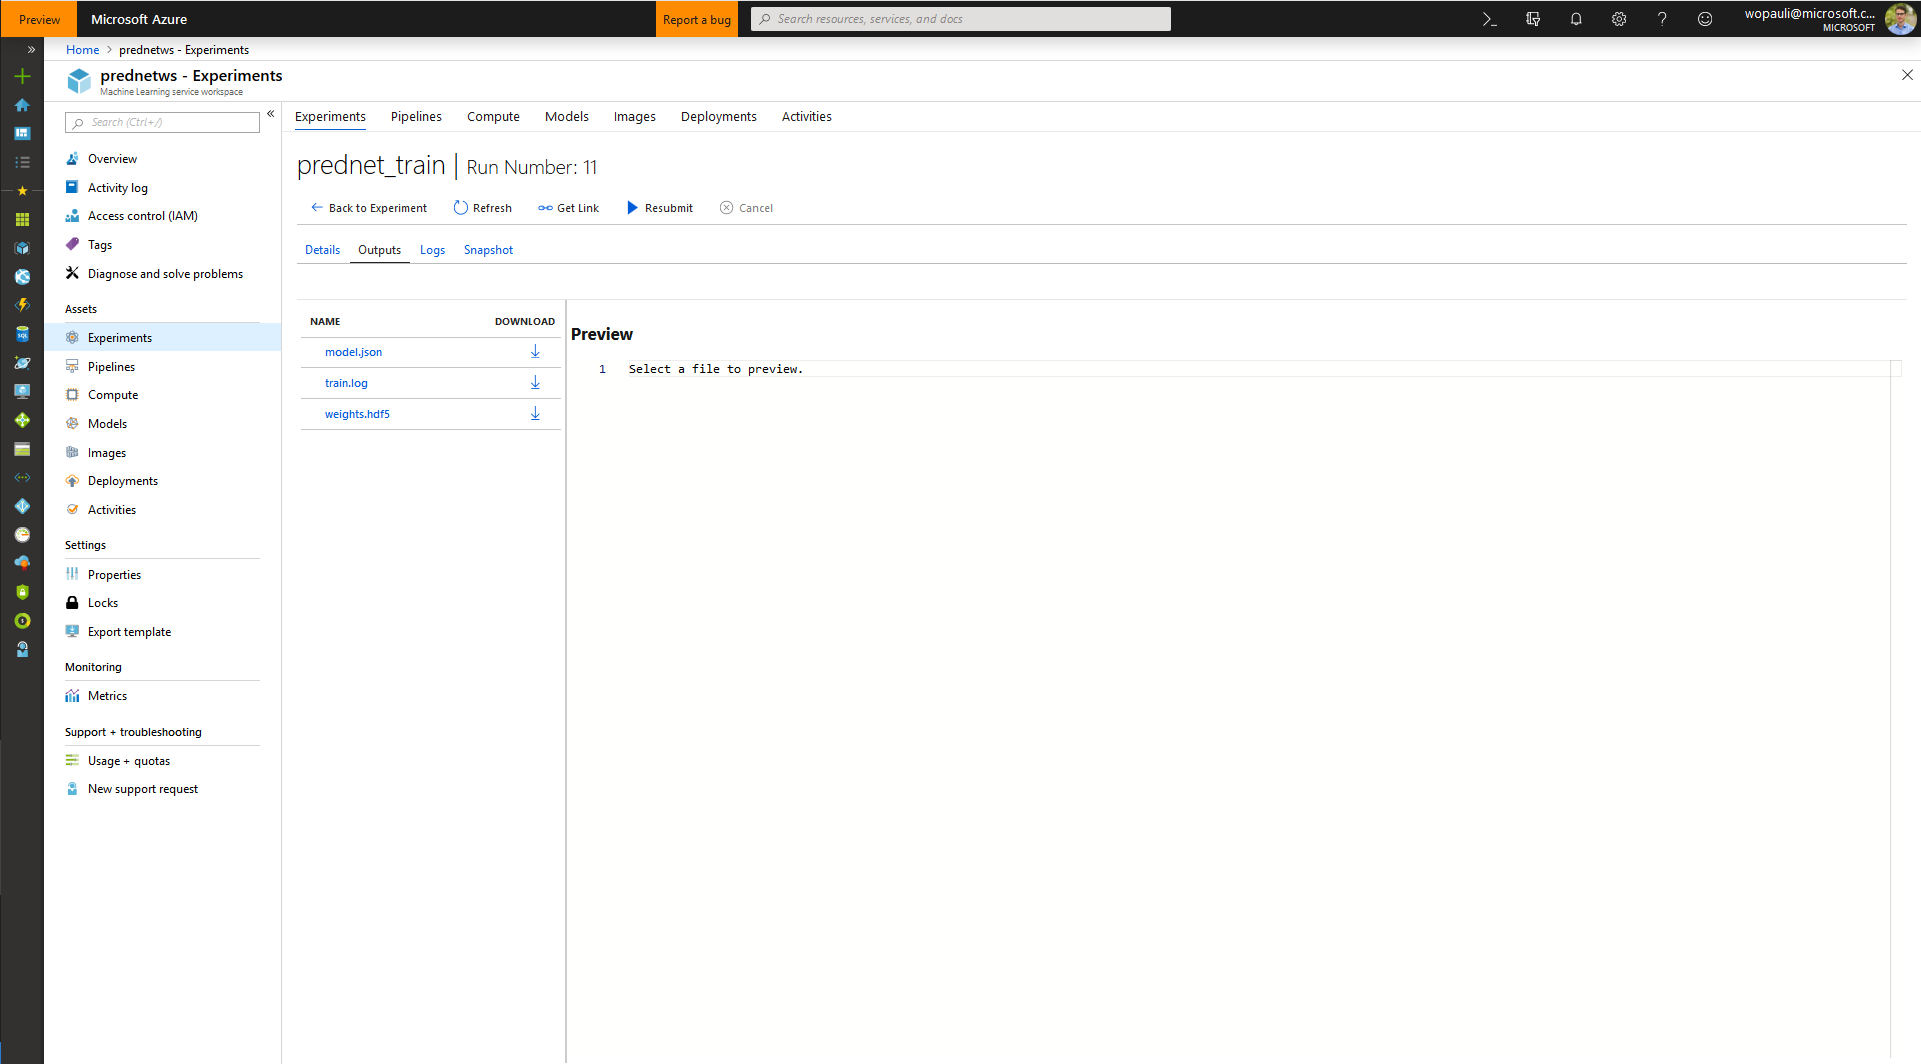Switch to the Logs tab
This screenshot has height=1064, width=1921.
pos(432,249)
